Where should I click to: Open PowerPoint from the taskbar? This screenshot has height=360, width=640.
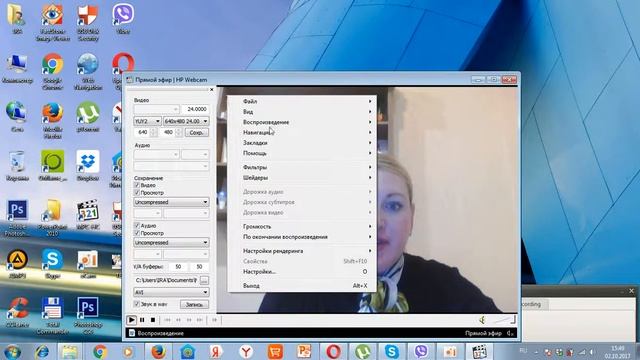(x=304, y=351)
